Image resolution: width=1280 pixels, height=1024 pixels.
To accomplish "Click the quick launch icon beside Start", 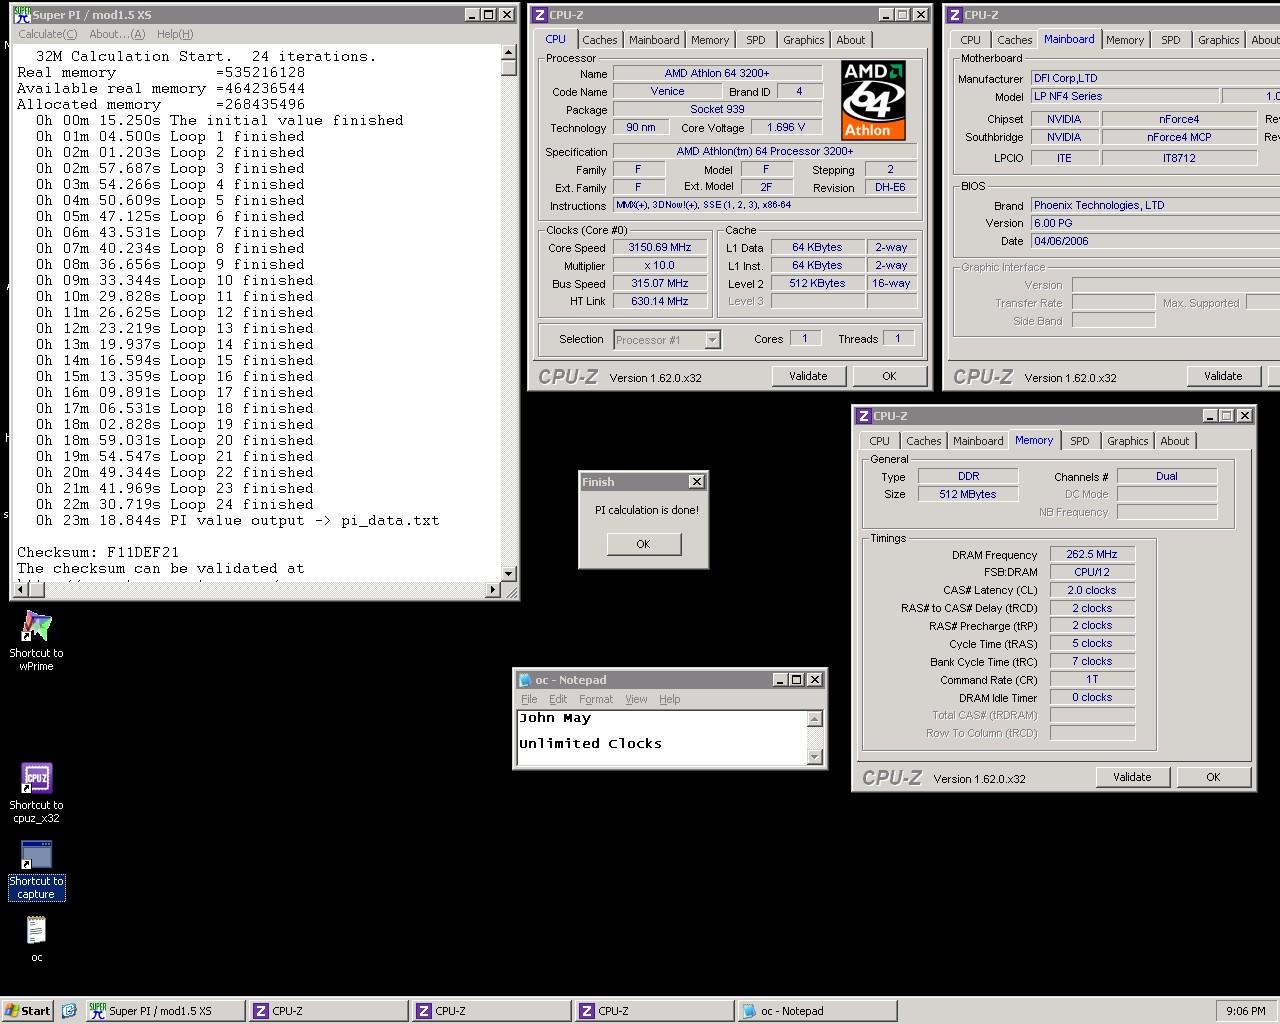I will click(69, 1010).
